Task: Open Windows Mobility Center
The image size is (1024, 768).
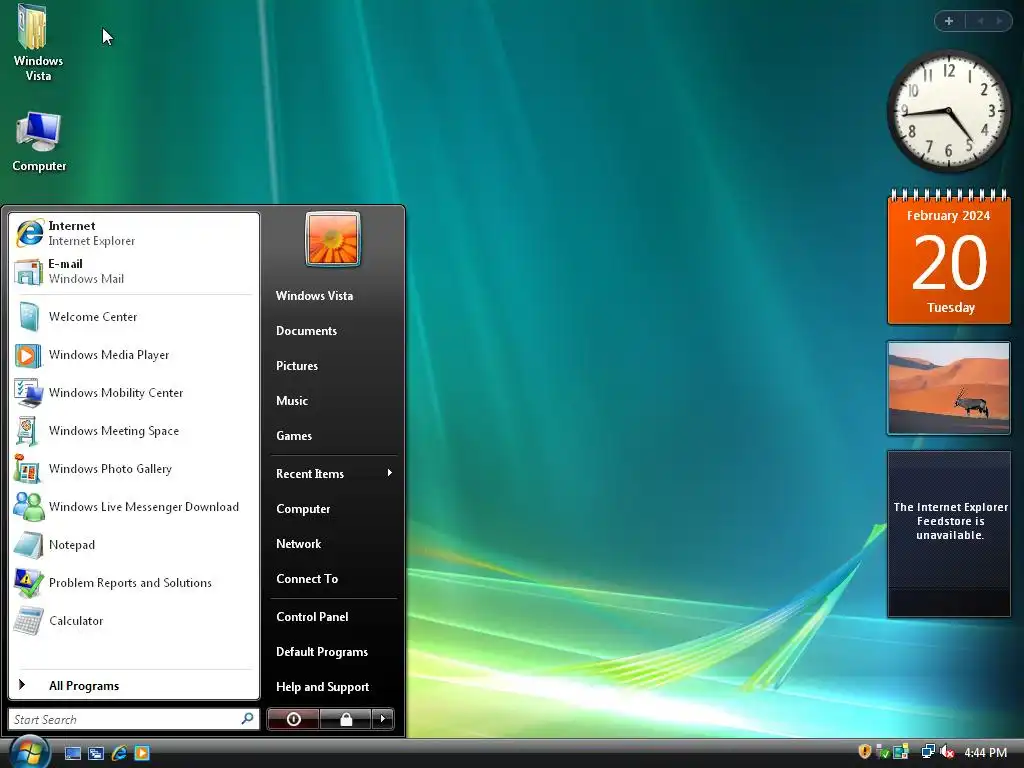Action: pos(134,392)
